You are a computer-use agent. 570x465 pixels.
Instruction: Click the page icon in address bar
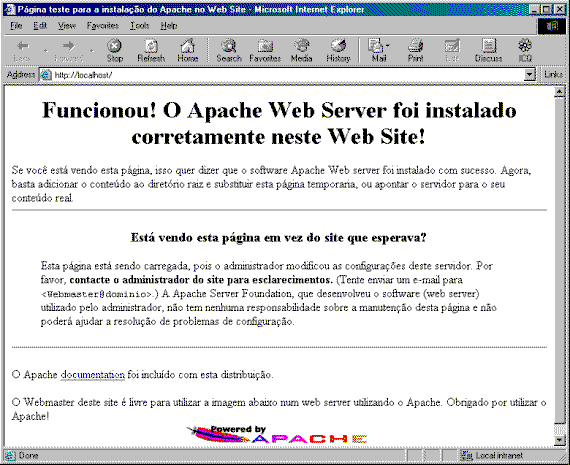tap(46, 75)
